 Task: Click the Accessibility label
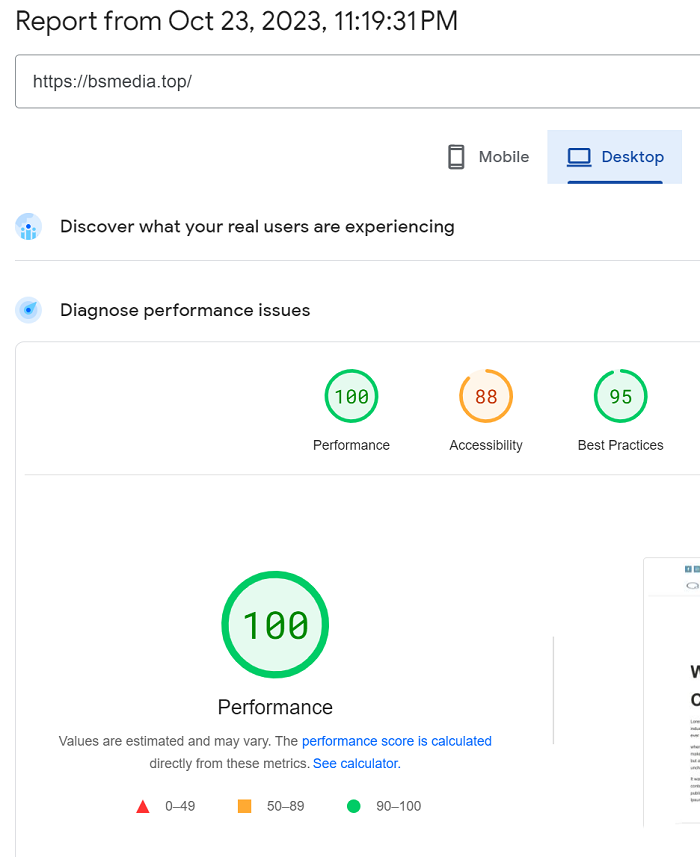pyautogui.click(x=486, y=445)
